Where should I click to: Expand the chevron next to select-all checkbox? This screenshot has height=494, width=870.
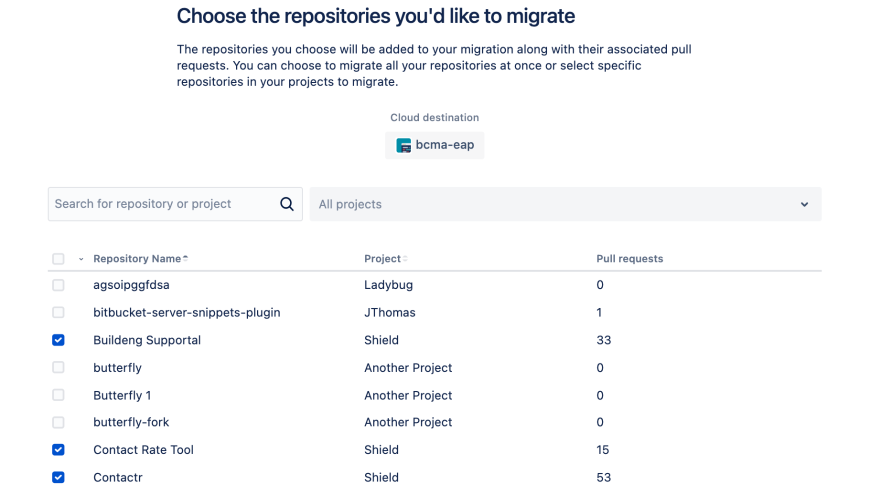coord(80,260)
